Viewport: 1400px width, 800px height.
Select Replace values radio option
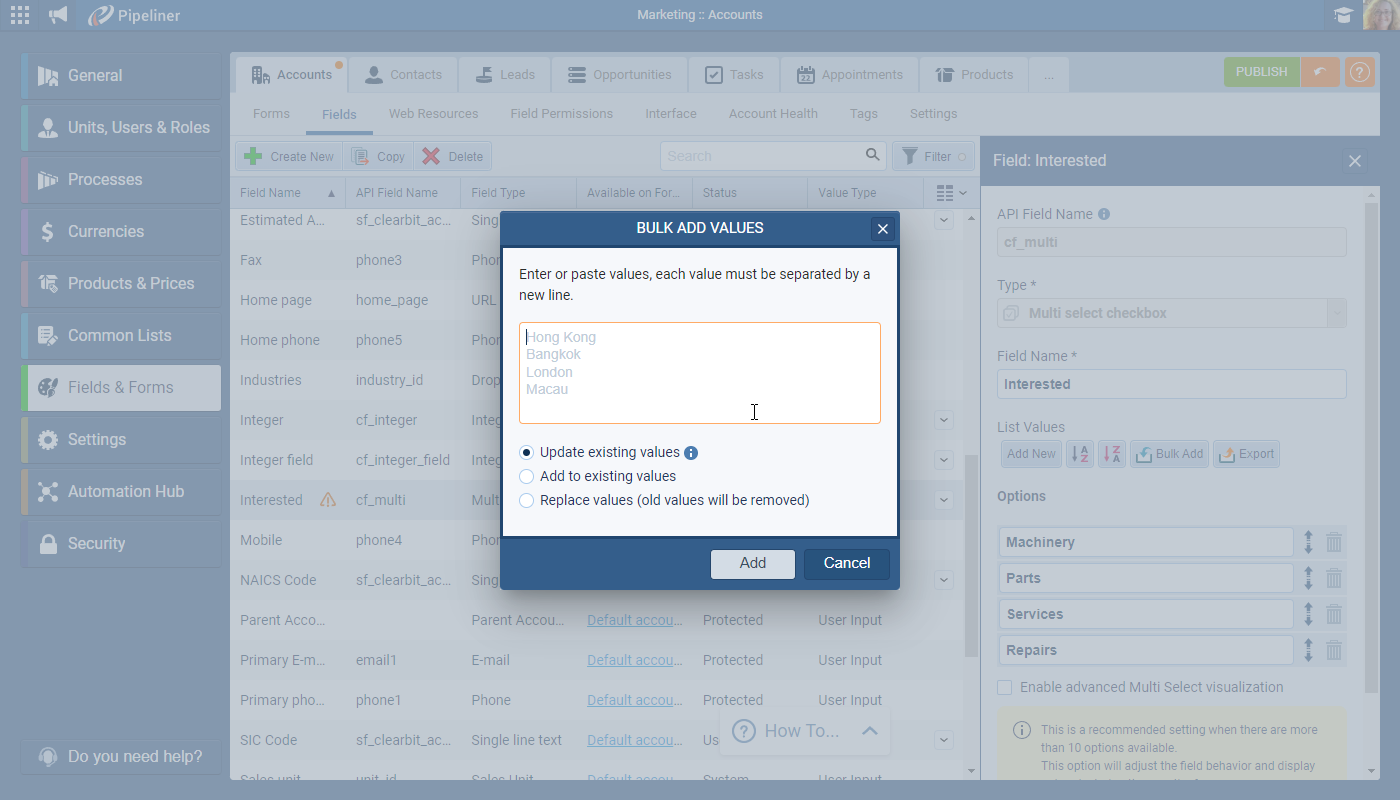(527, 501)
